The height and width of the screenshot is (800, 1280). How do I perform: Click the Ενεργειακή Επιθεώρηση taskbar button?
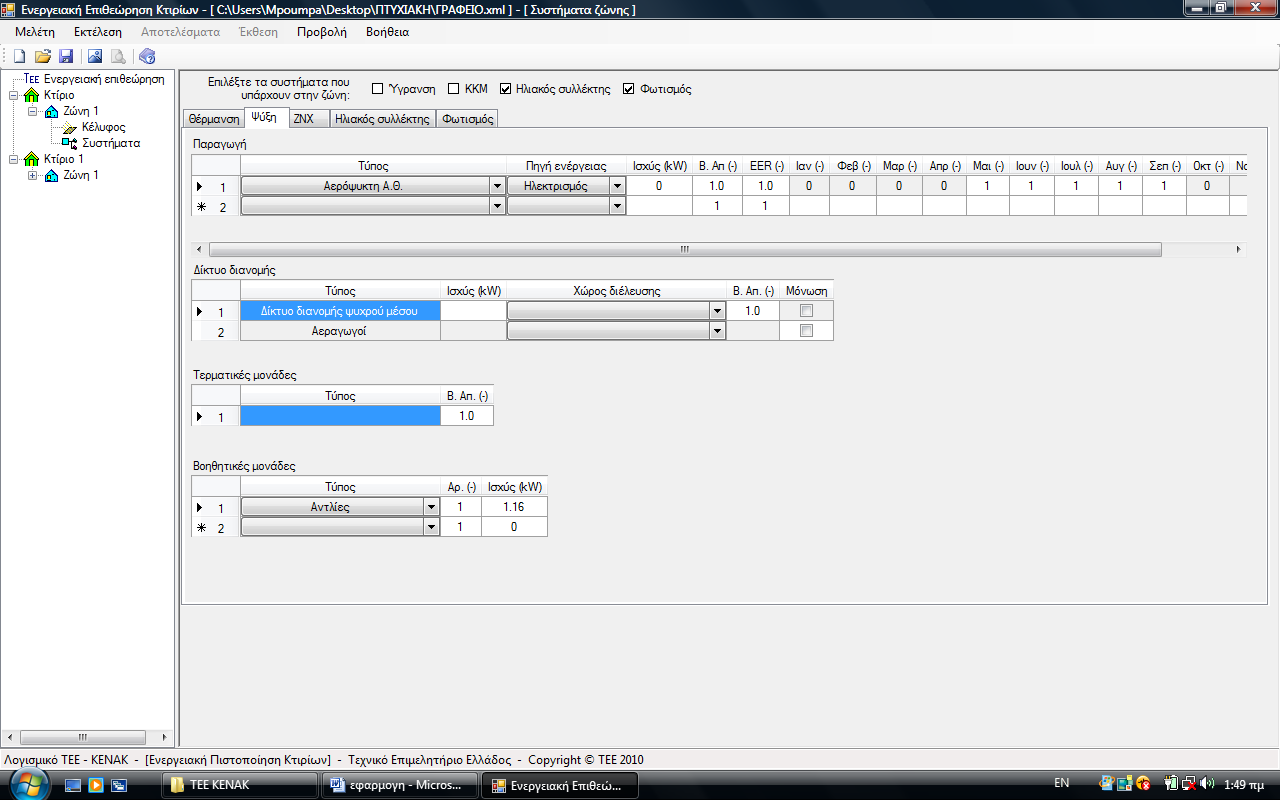(560, 785)
